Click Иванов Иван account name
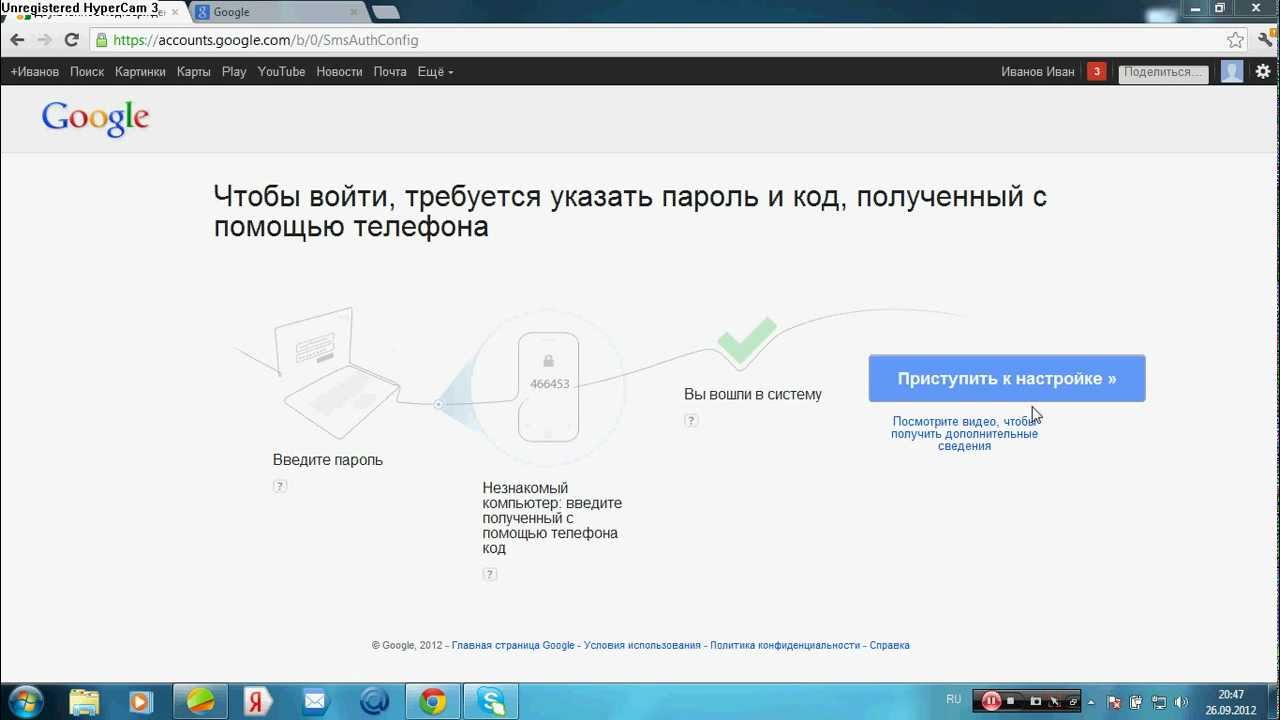The image size is (1280, 720). [1038, 72]
